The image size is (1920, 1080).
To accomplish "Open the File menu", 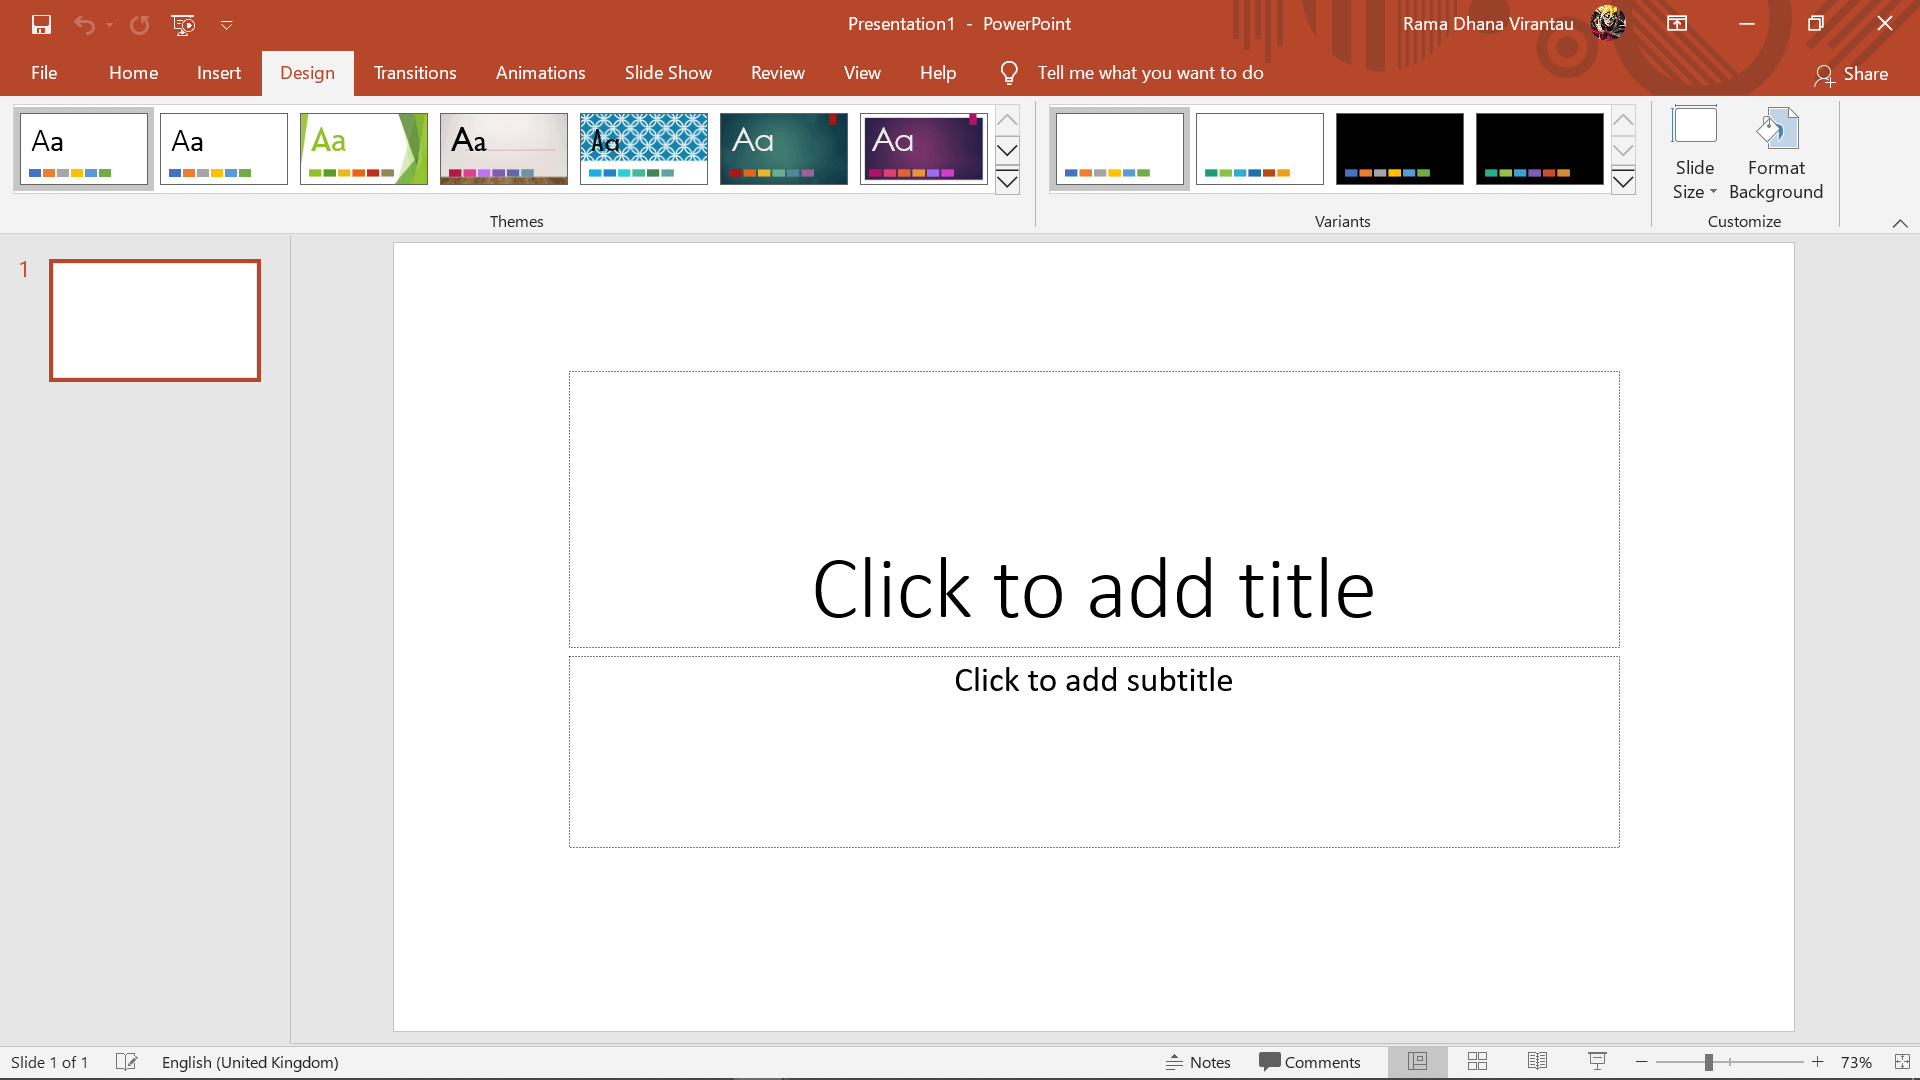I will [44, 73].
